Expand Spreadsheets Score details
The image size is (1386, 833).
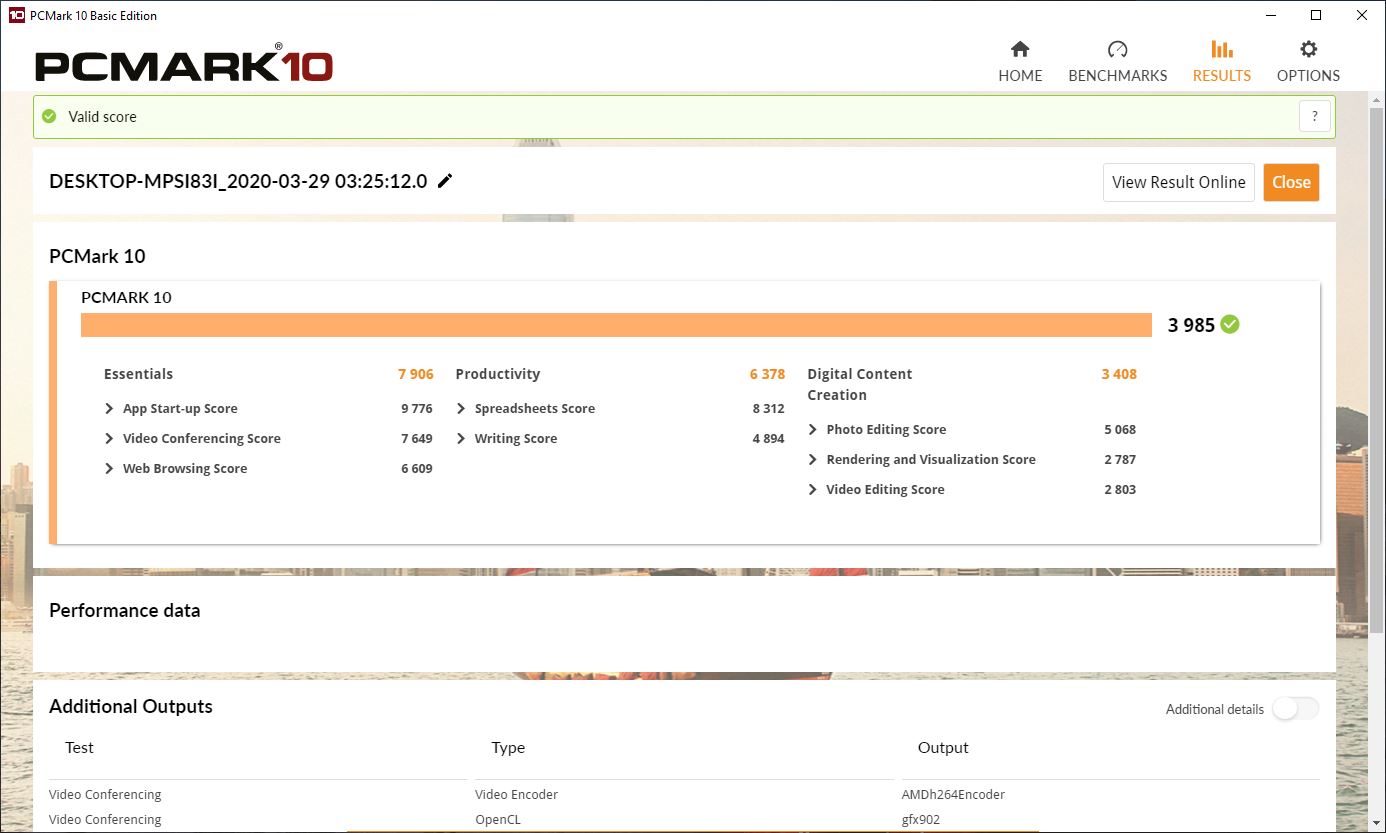pyautogui.click(x=461, y=408)
